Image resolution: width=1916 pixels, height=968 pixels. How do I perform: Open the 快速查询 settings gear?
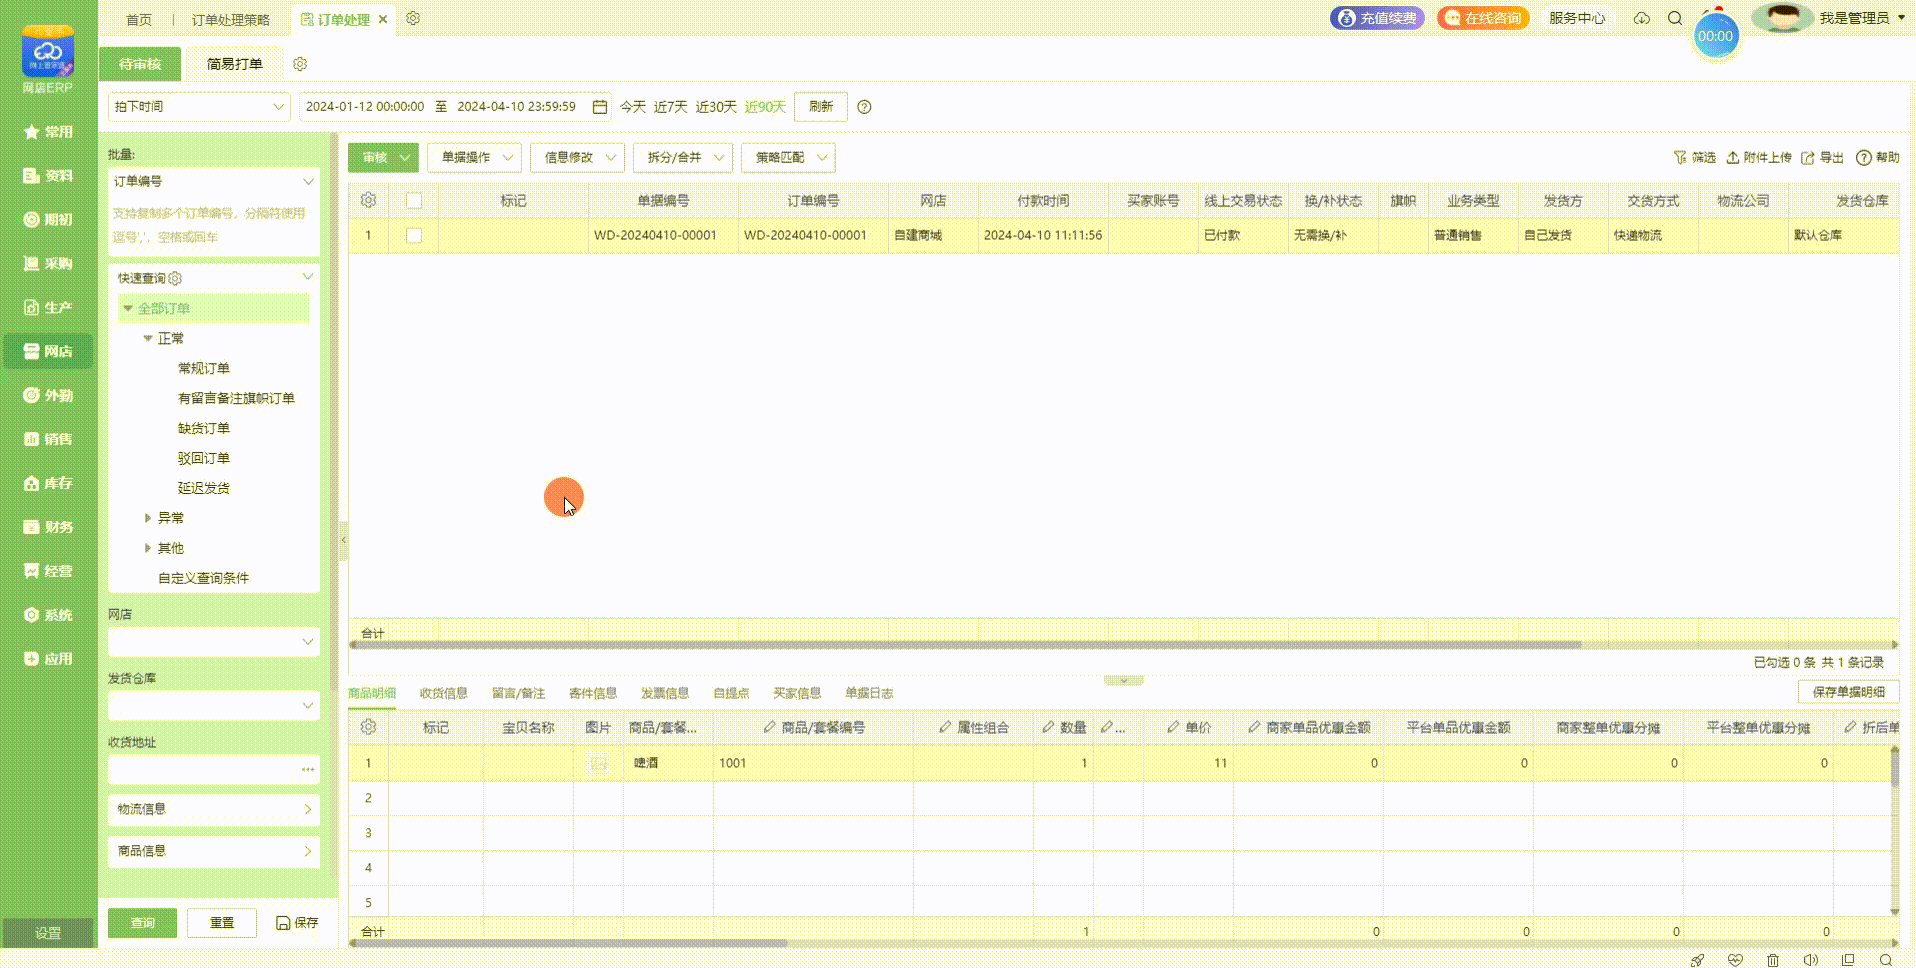click(176, 278)
